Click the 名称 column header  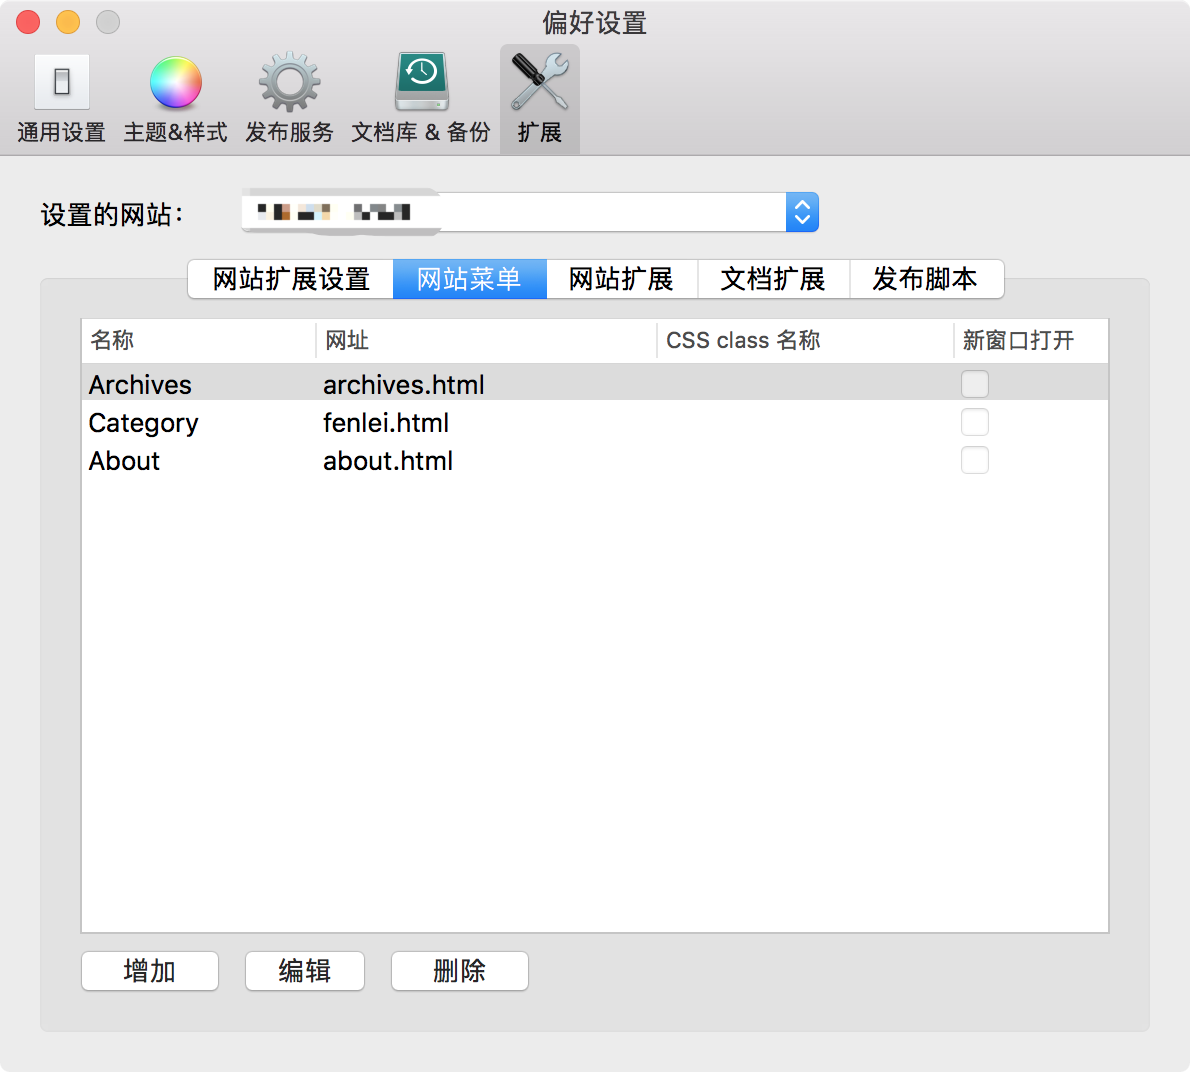[199, 340]
